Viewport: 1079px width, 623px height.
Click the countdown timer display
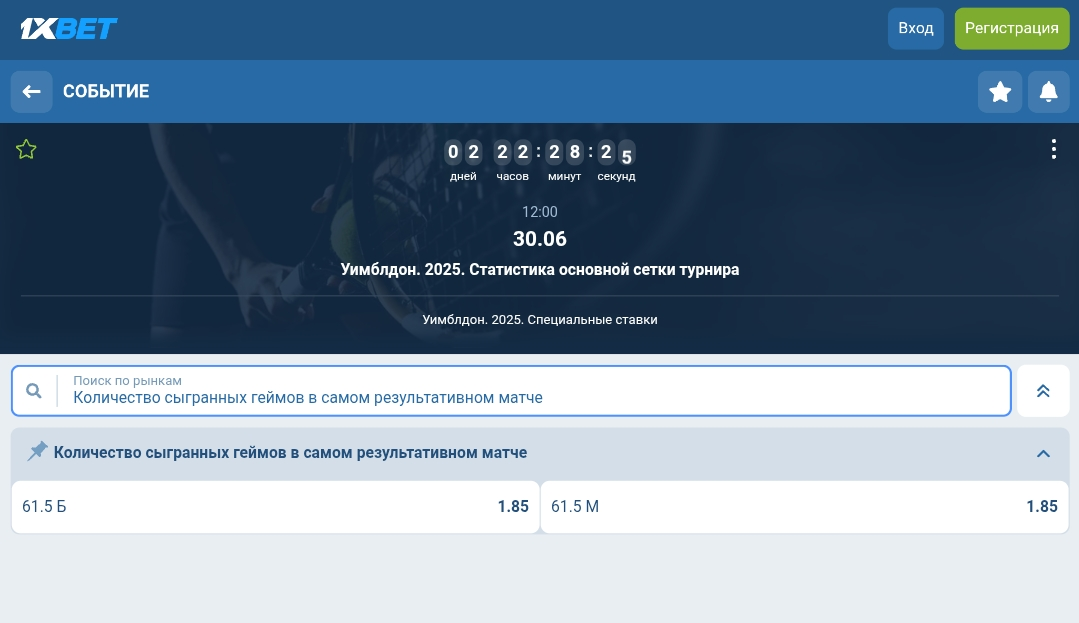coord(540,160)
